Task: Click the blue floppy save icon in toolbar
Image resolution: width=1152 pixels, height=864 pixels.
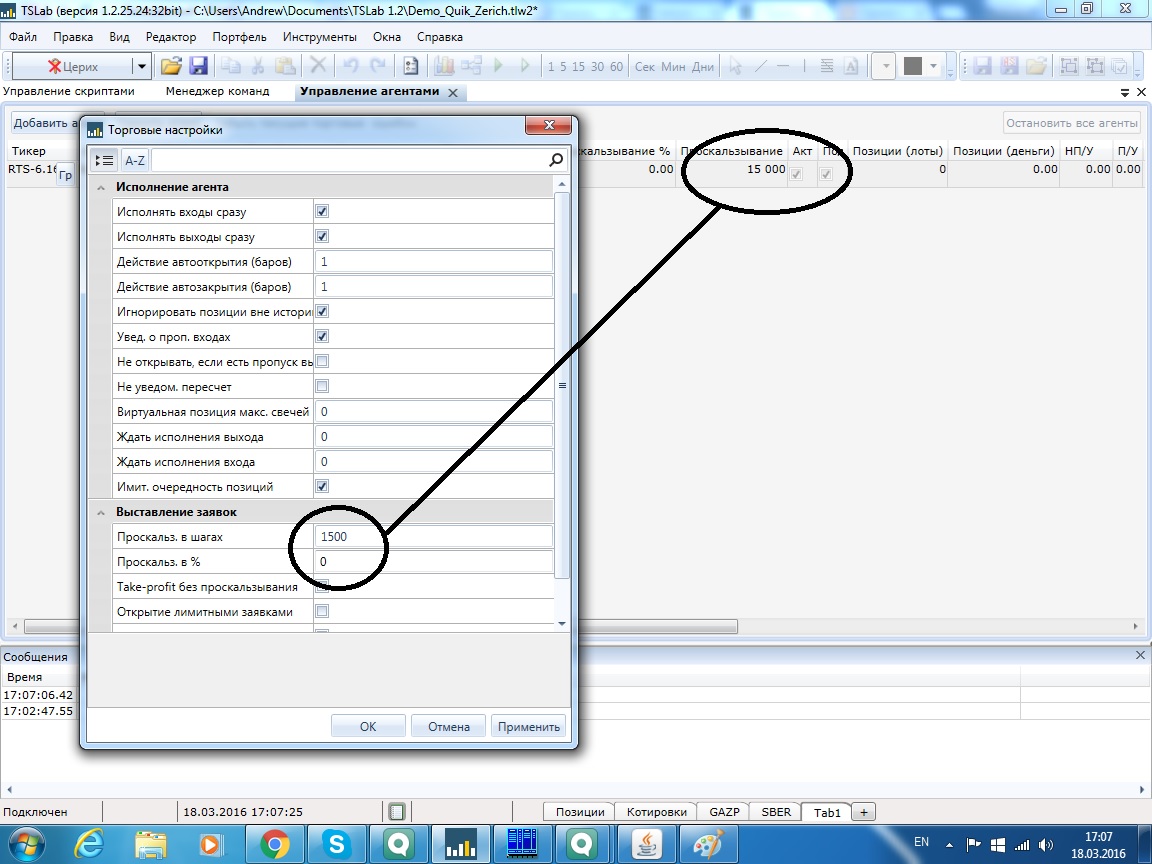Action: 198,66
